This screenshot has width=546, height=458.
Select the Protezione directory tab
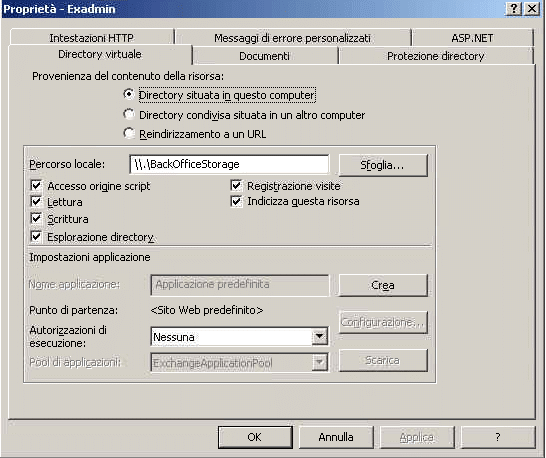click(436, 56)
